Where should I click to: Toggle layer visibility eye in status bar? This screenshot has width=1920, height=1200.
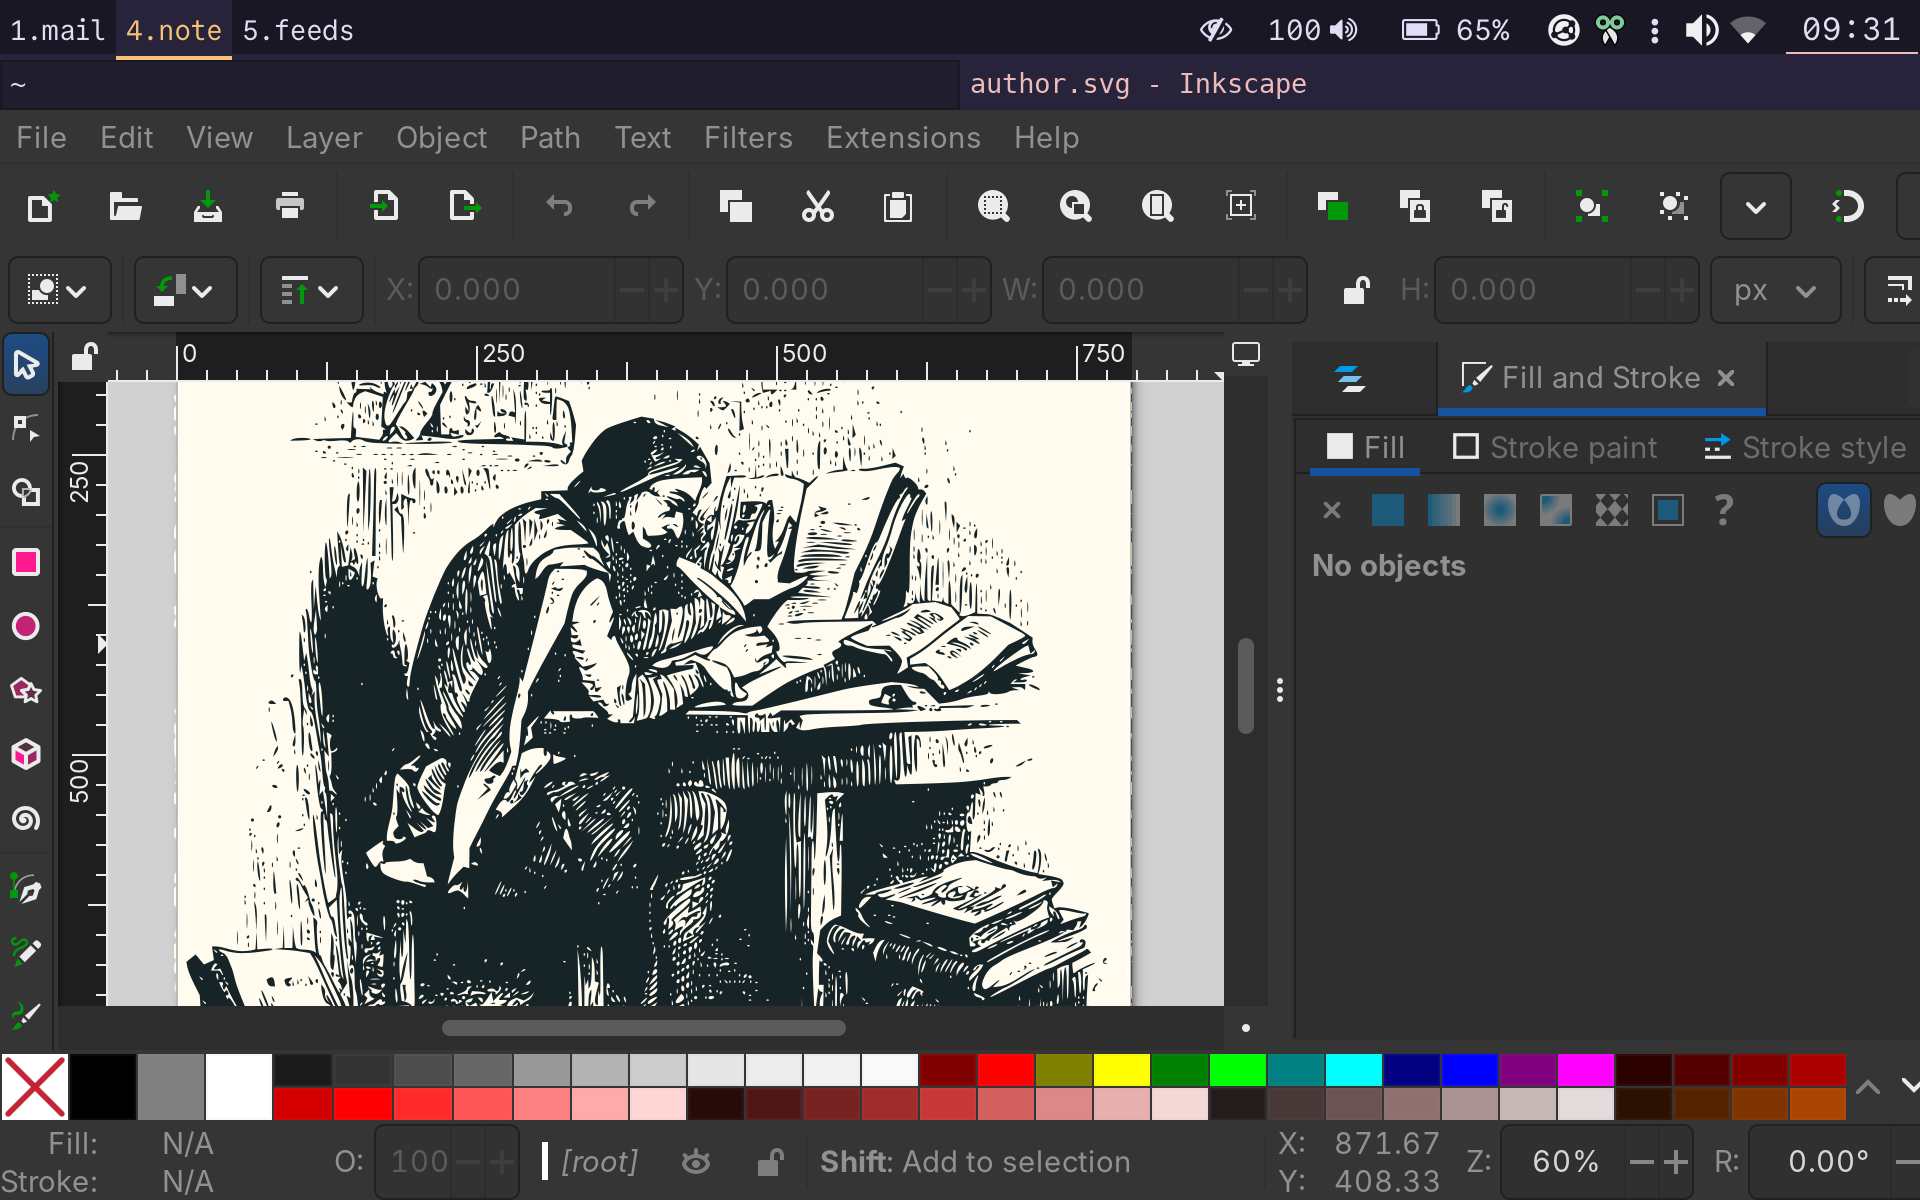[x=696, y=1162]
